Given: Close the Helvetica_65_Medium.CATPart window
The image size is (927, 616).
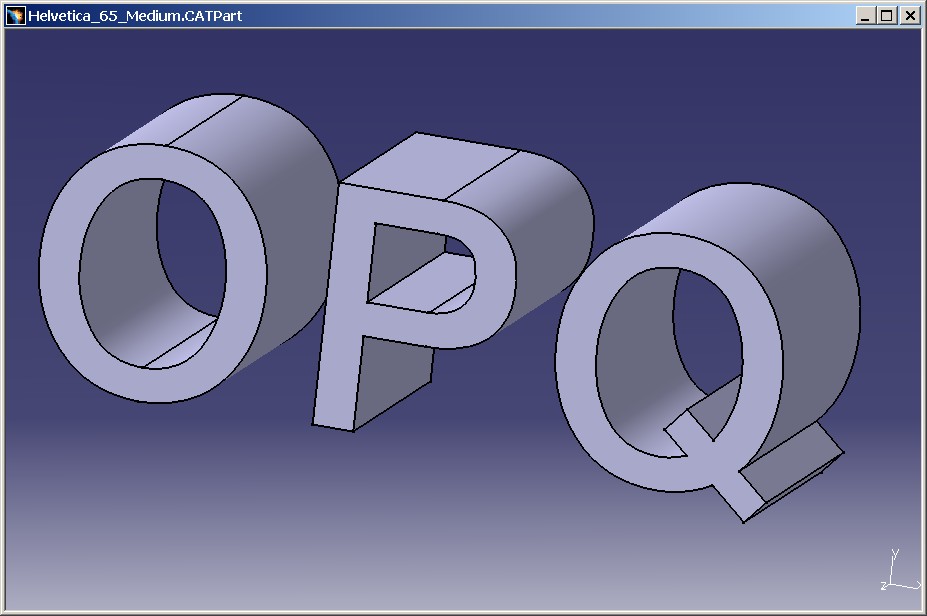Looking at the screenshot, I should pyautogui.click(x=910, y=16).
